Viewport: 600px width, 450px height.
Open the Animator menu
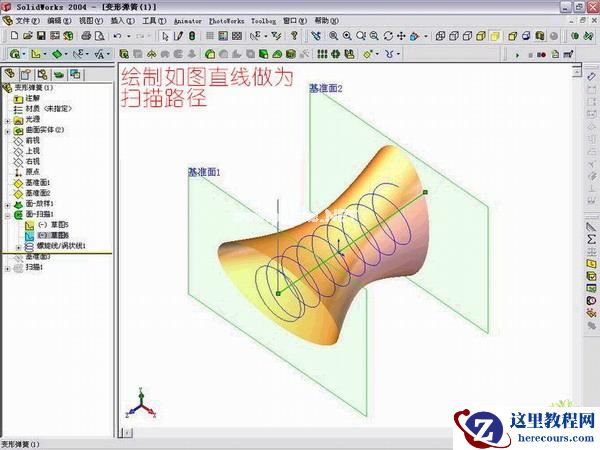coord(188,21)
